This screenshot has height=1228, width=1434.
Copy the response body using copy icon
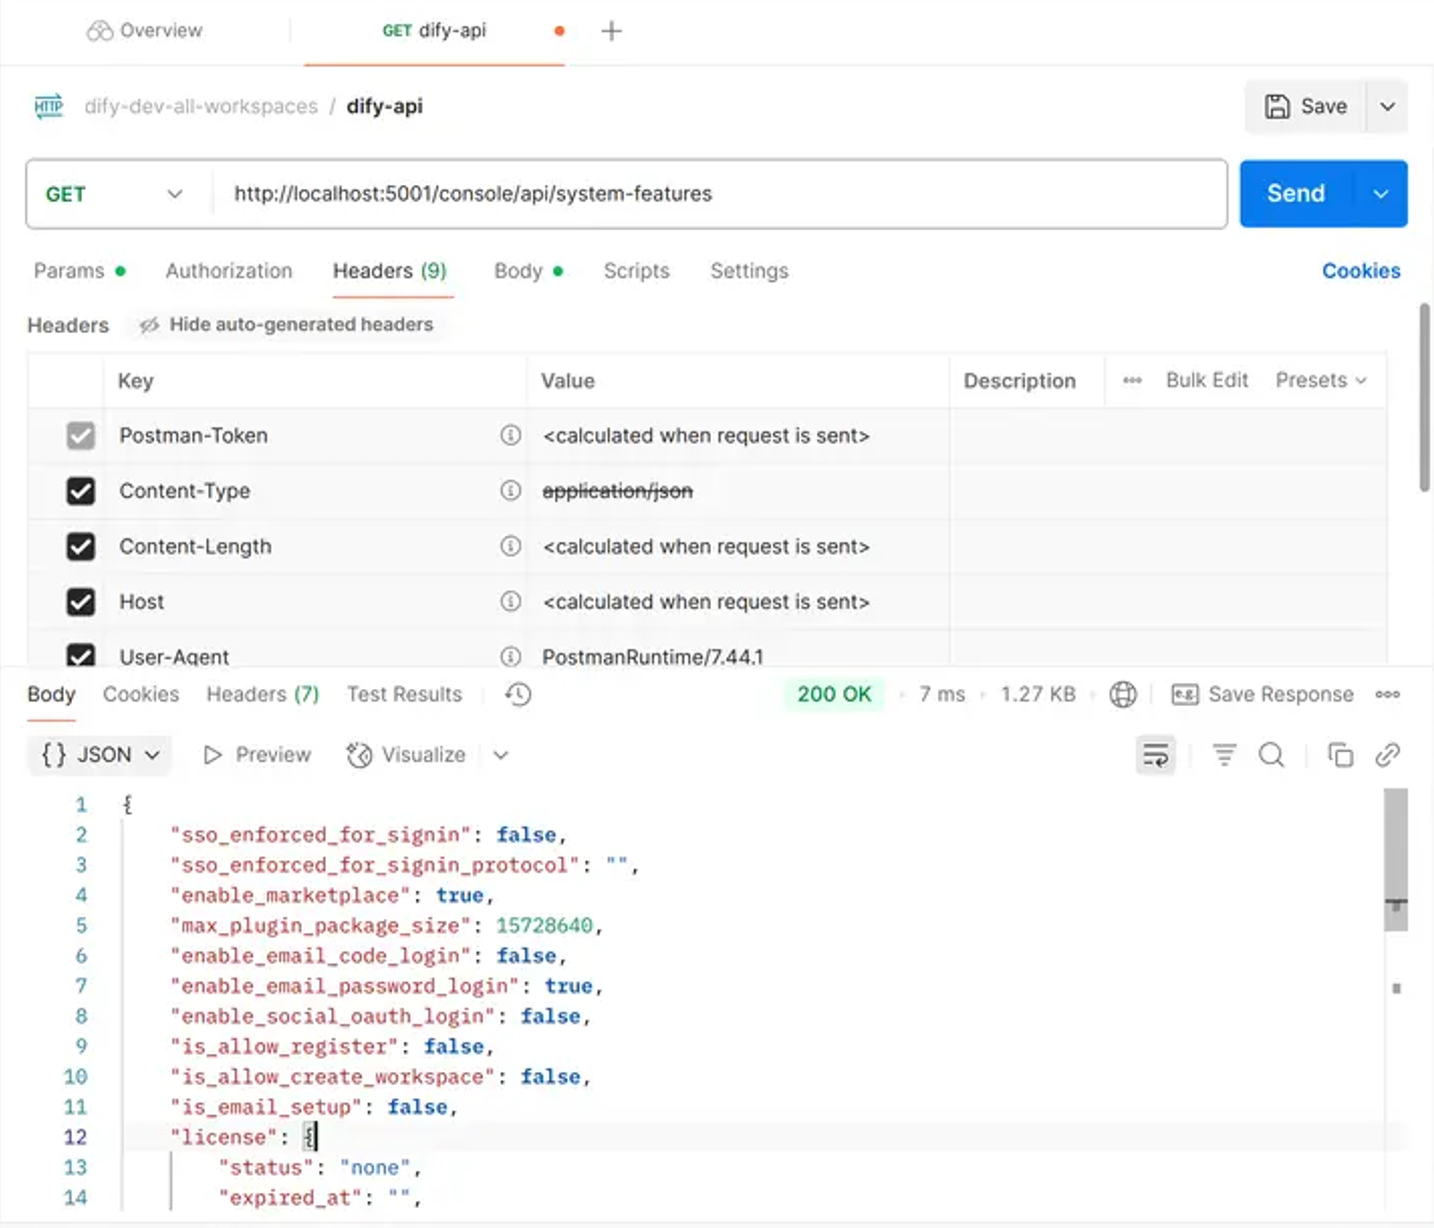point(1340,755)
